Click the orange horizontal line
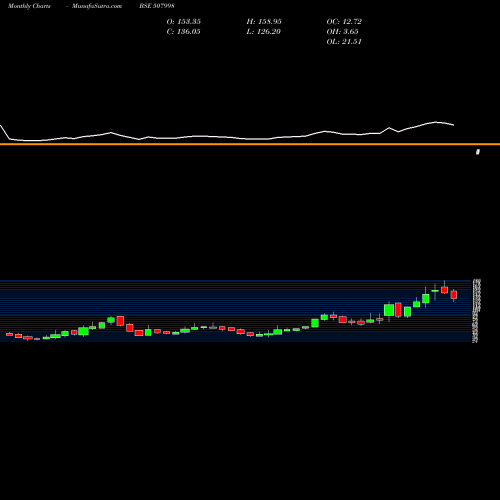The image size is (500, 500). (250, 144)
